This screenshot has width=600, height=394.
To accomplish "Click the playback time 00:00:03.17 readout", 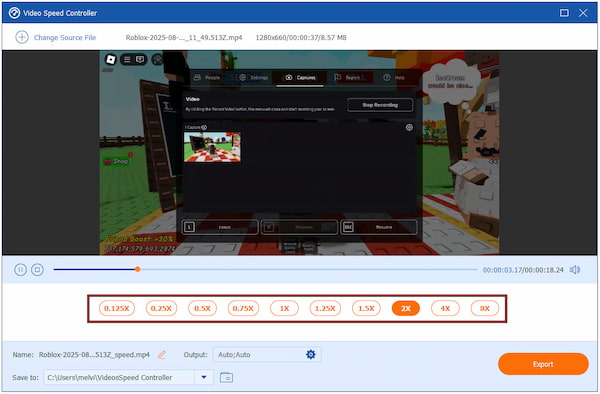I will pos(502,270).
